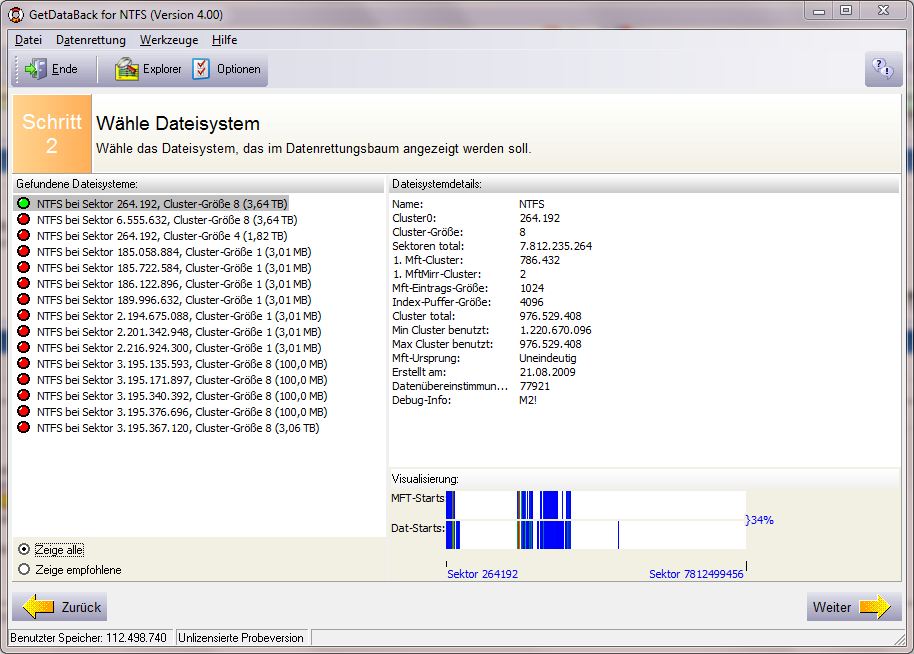The height and width of the screenshot is (654, 914).
Task: Click the yellow left arrow on Zurück
Action: click(38, 607)
